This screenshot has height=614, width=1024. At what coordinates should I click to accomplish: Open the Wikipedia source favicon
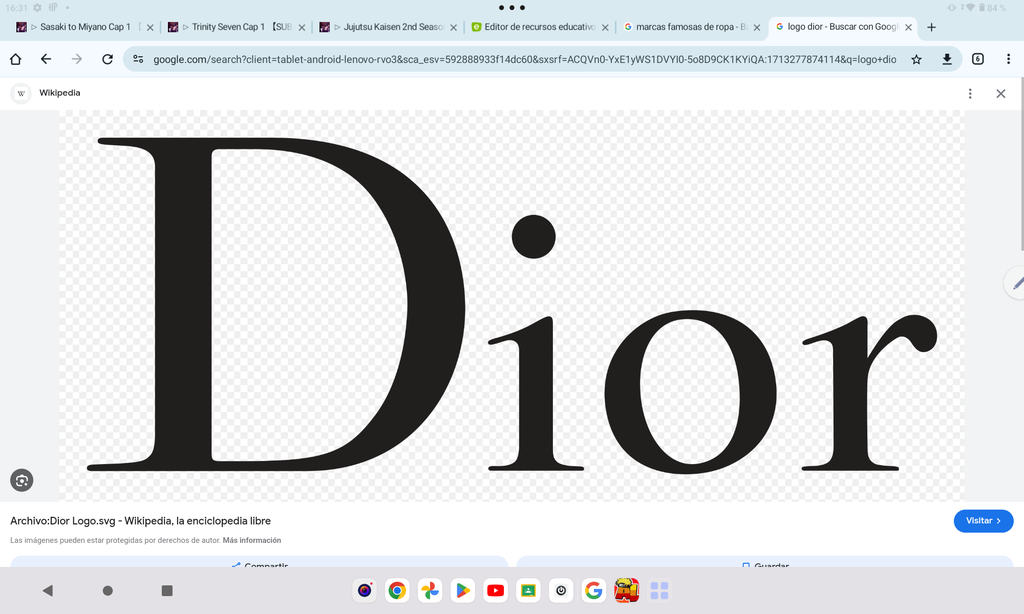21,93
